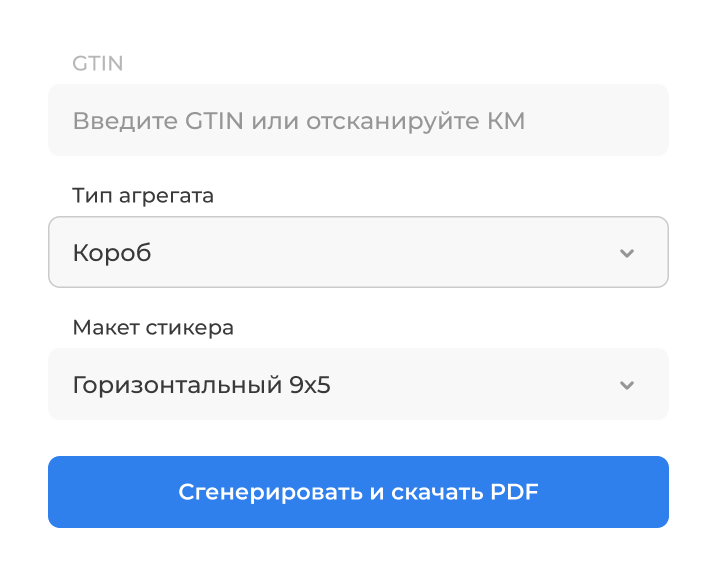The image size is (718, 577).
Task: Click the chevron icon in the Короб dropdown
Action: (x=626, y=253)
